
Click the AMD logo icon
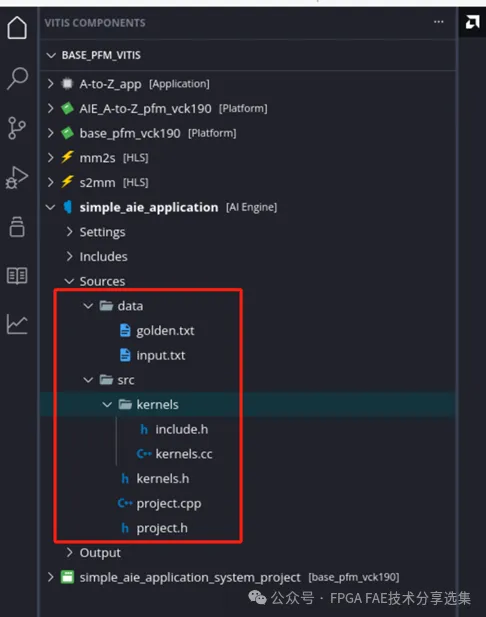pyautogui.click(x=472, y=22)
